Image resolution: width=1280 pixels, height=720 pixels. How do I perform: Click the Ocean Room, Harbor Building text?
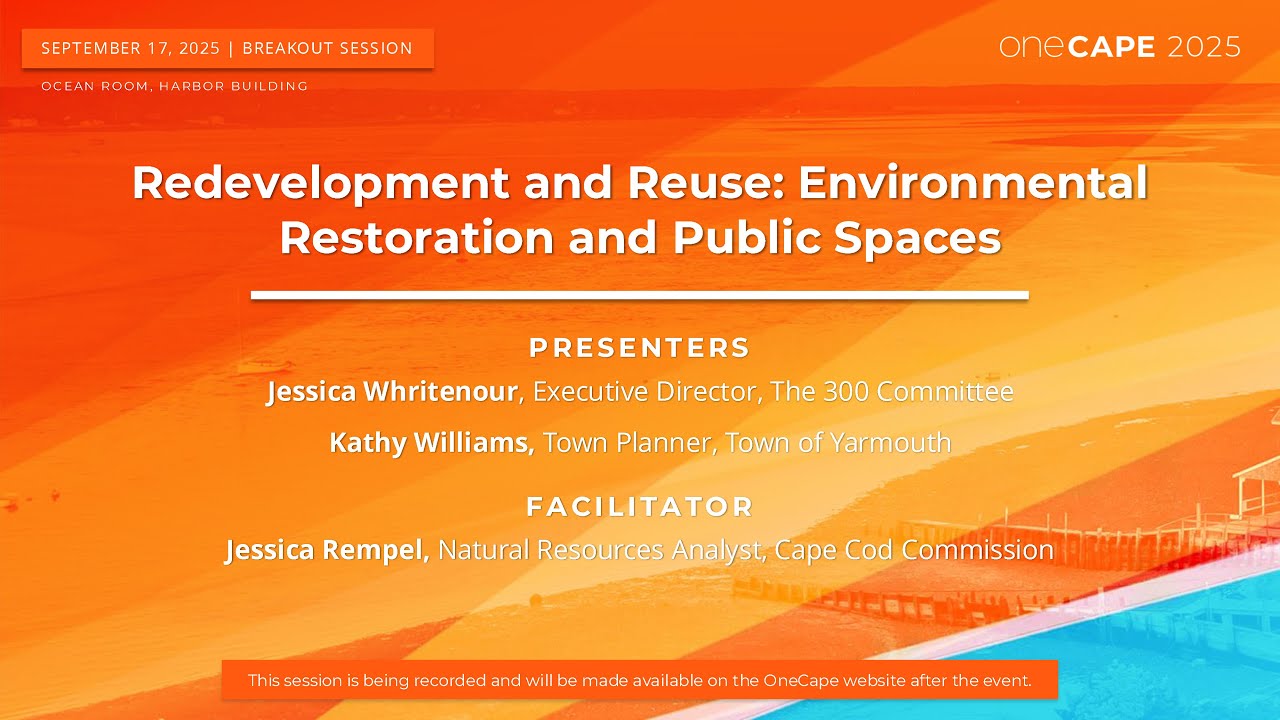pyautogui.click(x=175, y=86)
